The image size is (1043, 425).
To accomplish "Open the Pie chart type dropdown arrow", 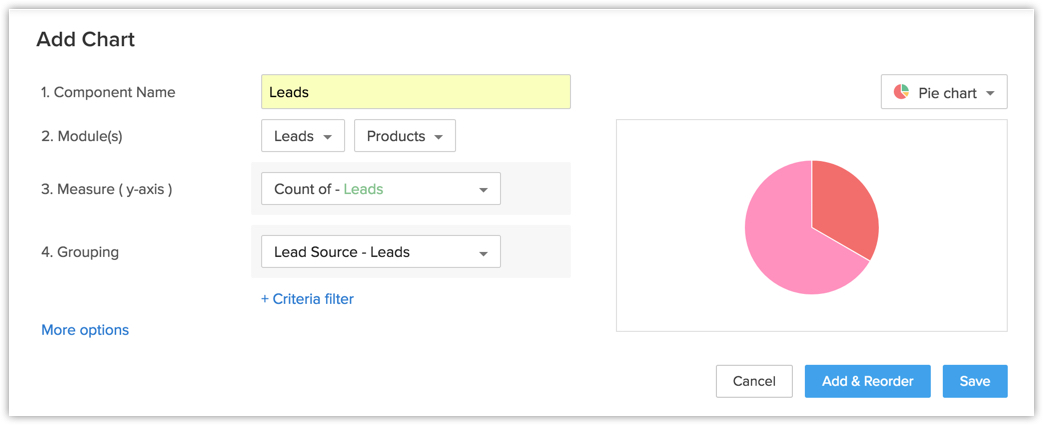I will point(990,93).
